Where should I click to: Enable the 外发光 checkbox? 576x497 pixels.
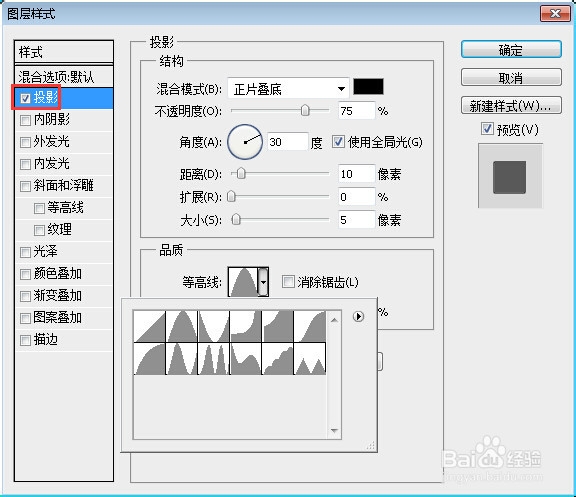tap(25, 142)
